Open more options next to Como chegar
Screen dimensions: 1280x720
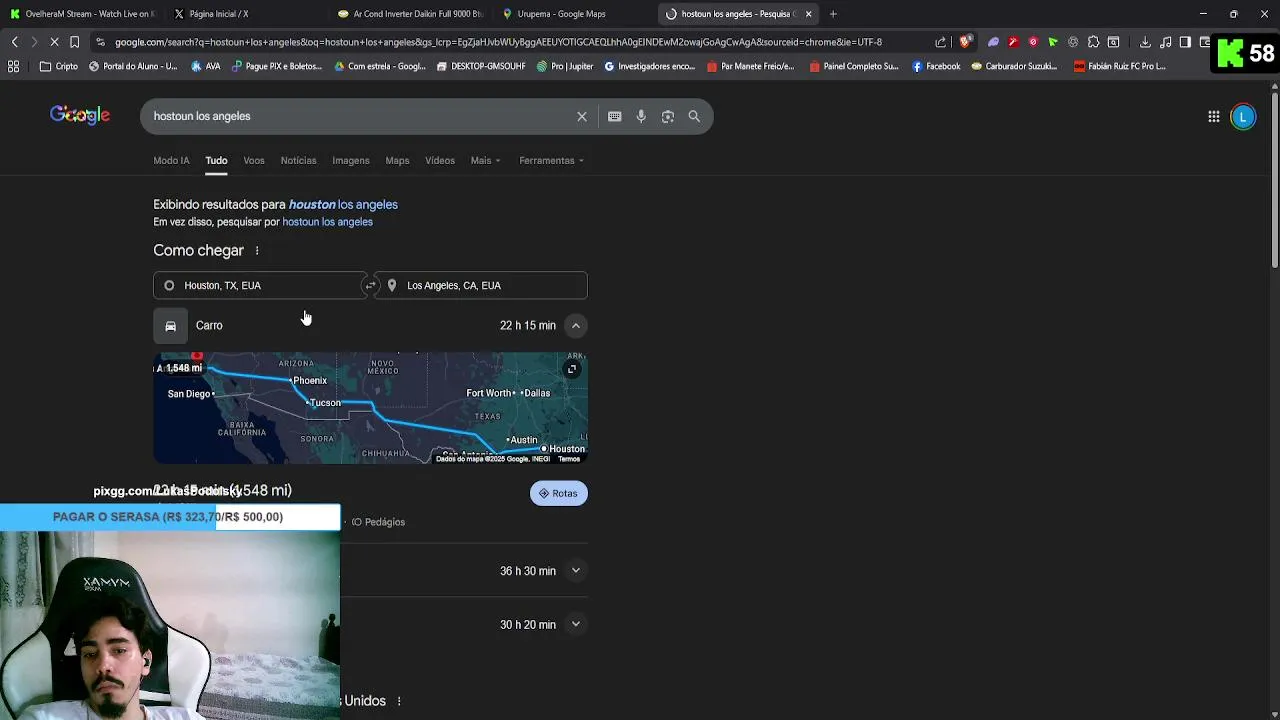pos(257,251)
